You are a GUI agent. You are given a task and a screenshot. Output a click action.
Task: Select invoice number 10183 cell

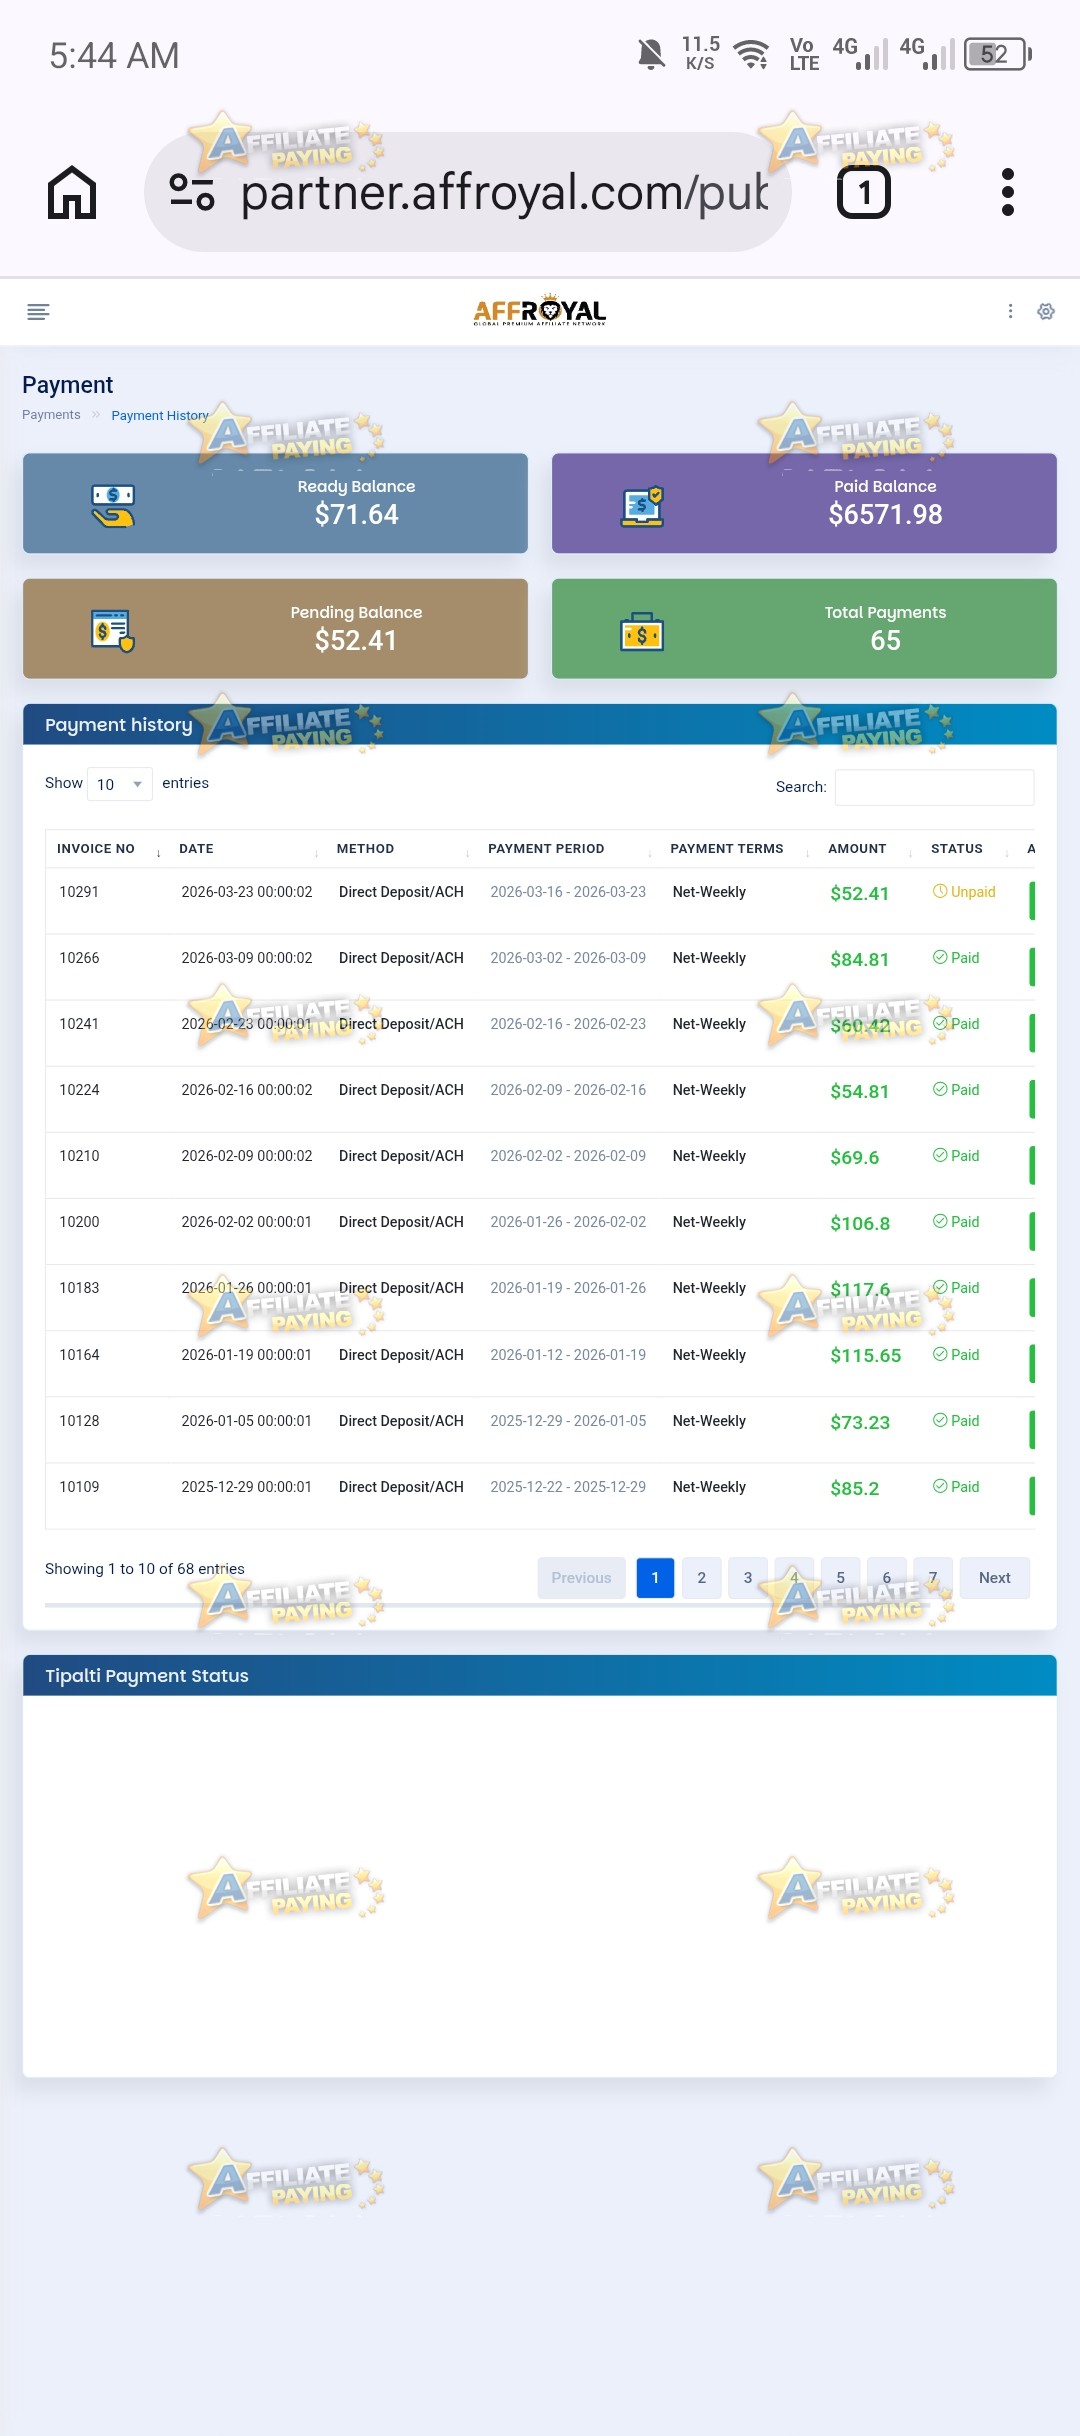pyautogui.click(x=79, y=1288)
